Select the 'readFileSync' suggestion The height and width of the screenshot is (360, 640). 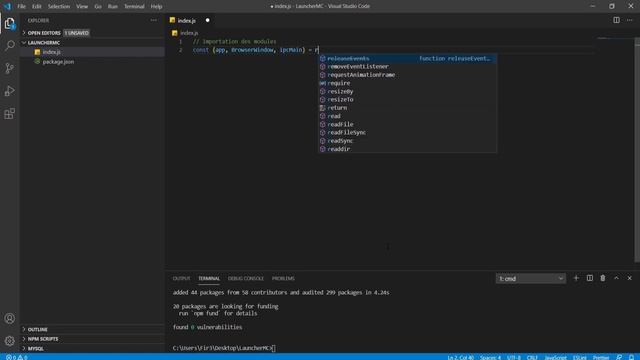click(x=407, y=132)
